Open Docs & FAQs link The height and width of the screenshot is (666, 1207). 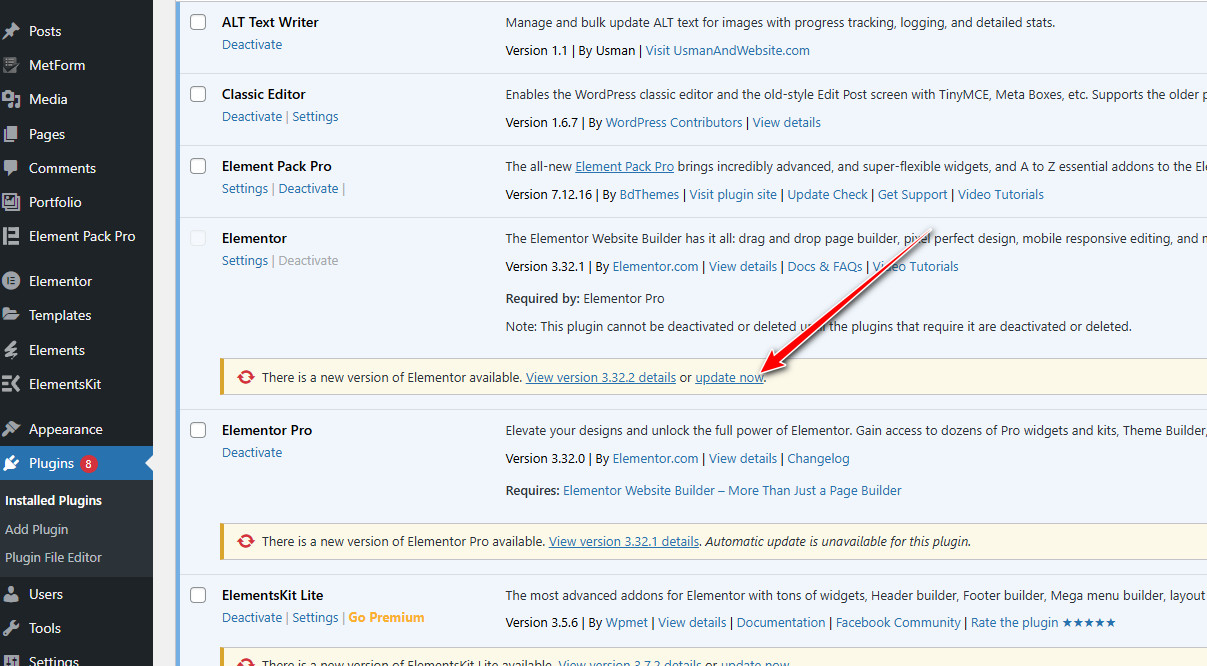[x=825, y=266]
